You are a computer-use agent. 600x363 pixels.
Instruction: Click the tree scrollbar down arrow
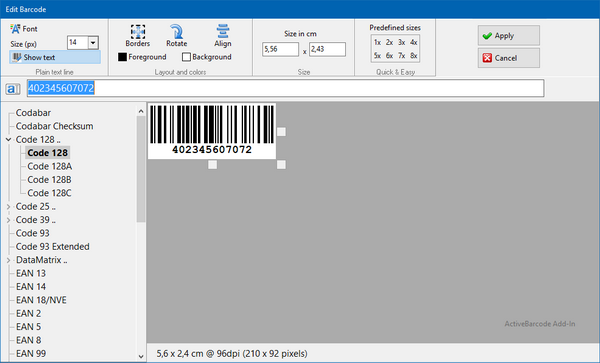[141, 356]
